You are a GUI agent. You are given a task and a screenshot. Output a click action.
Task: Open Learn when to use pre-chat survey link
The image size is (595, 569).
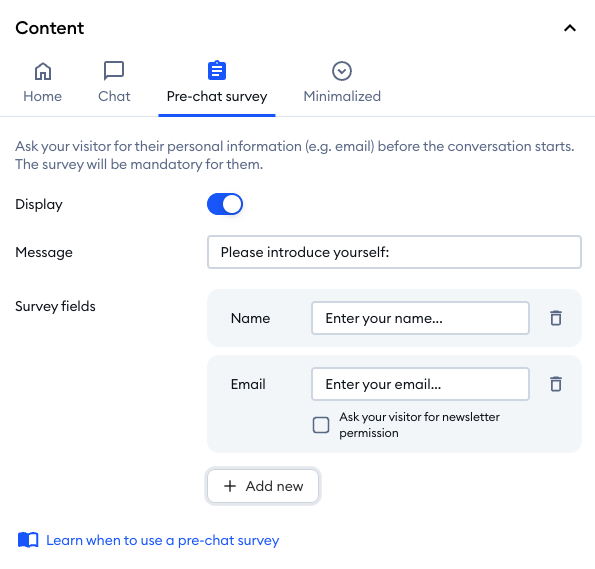coord(162,540)
